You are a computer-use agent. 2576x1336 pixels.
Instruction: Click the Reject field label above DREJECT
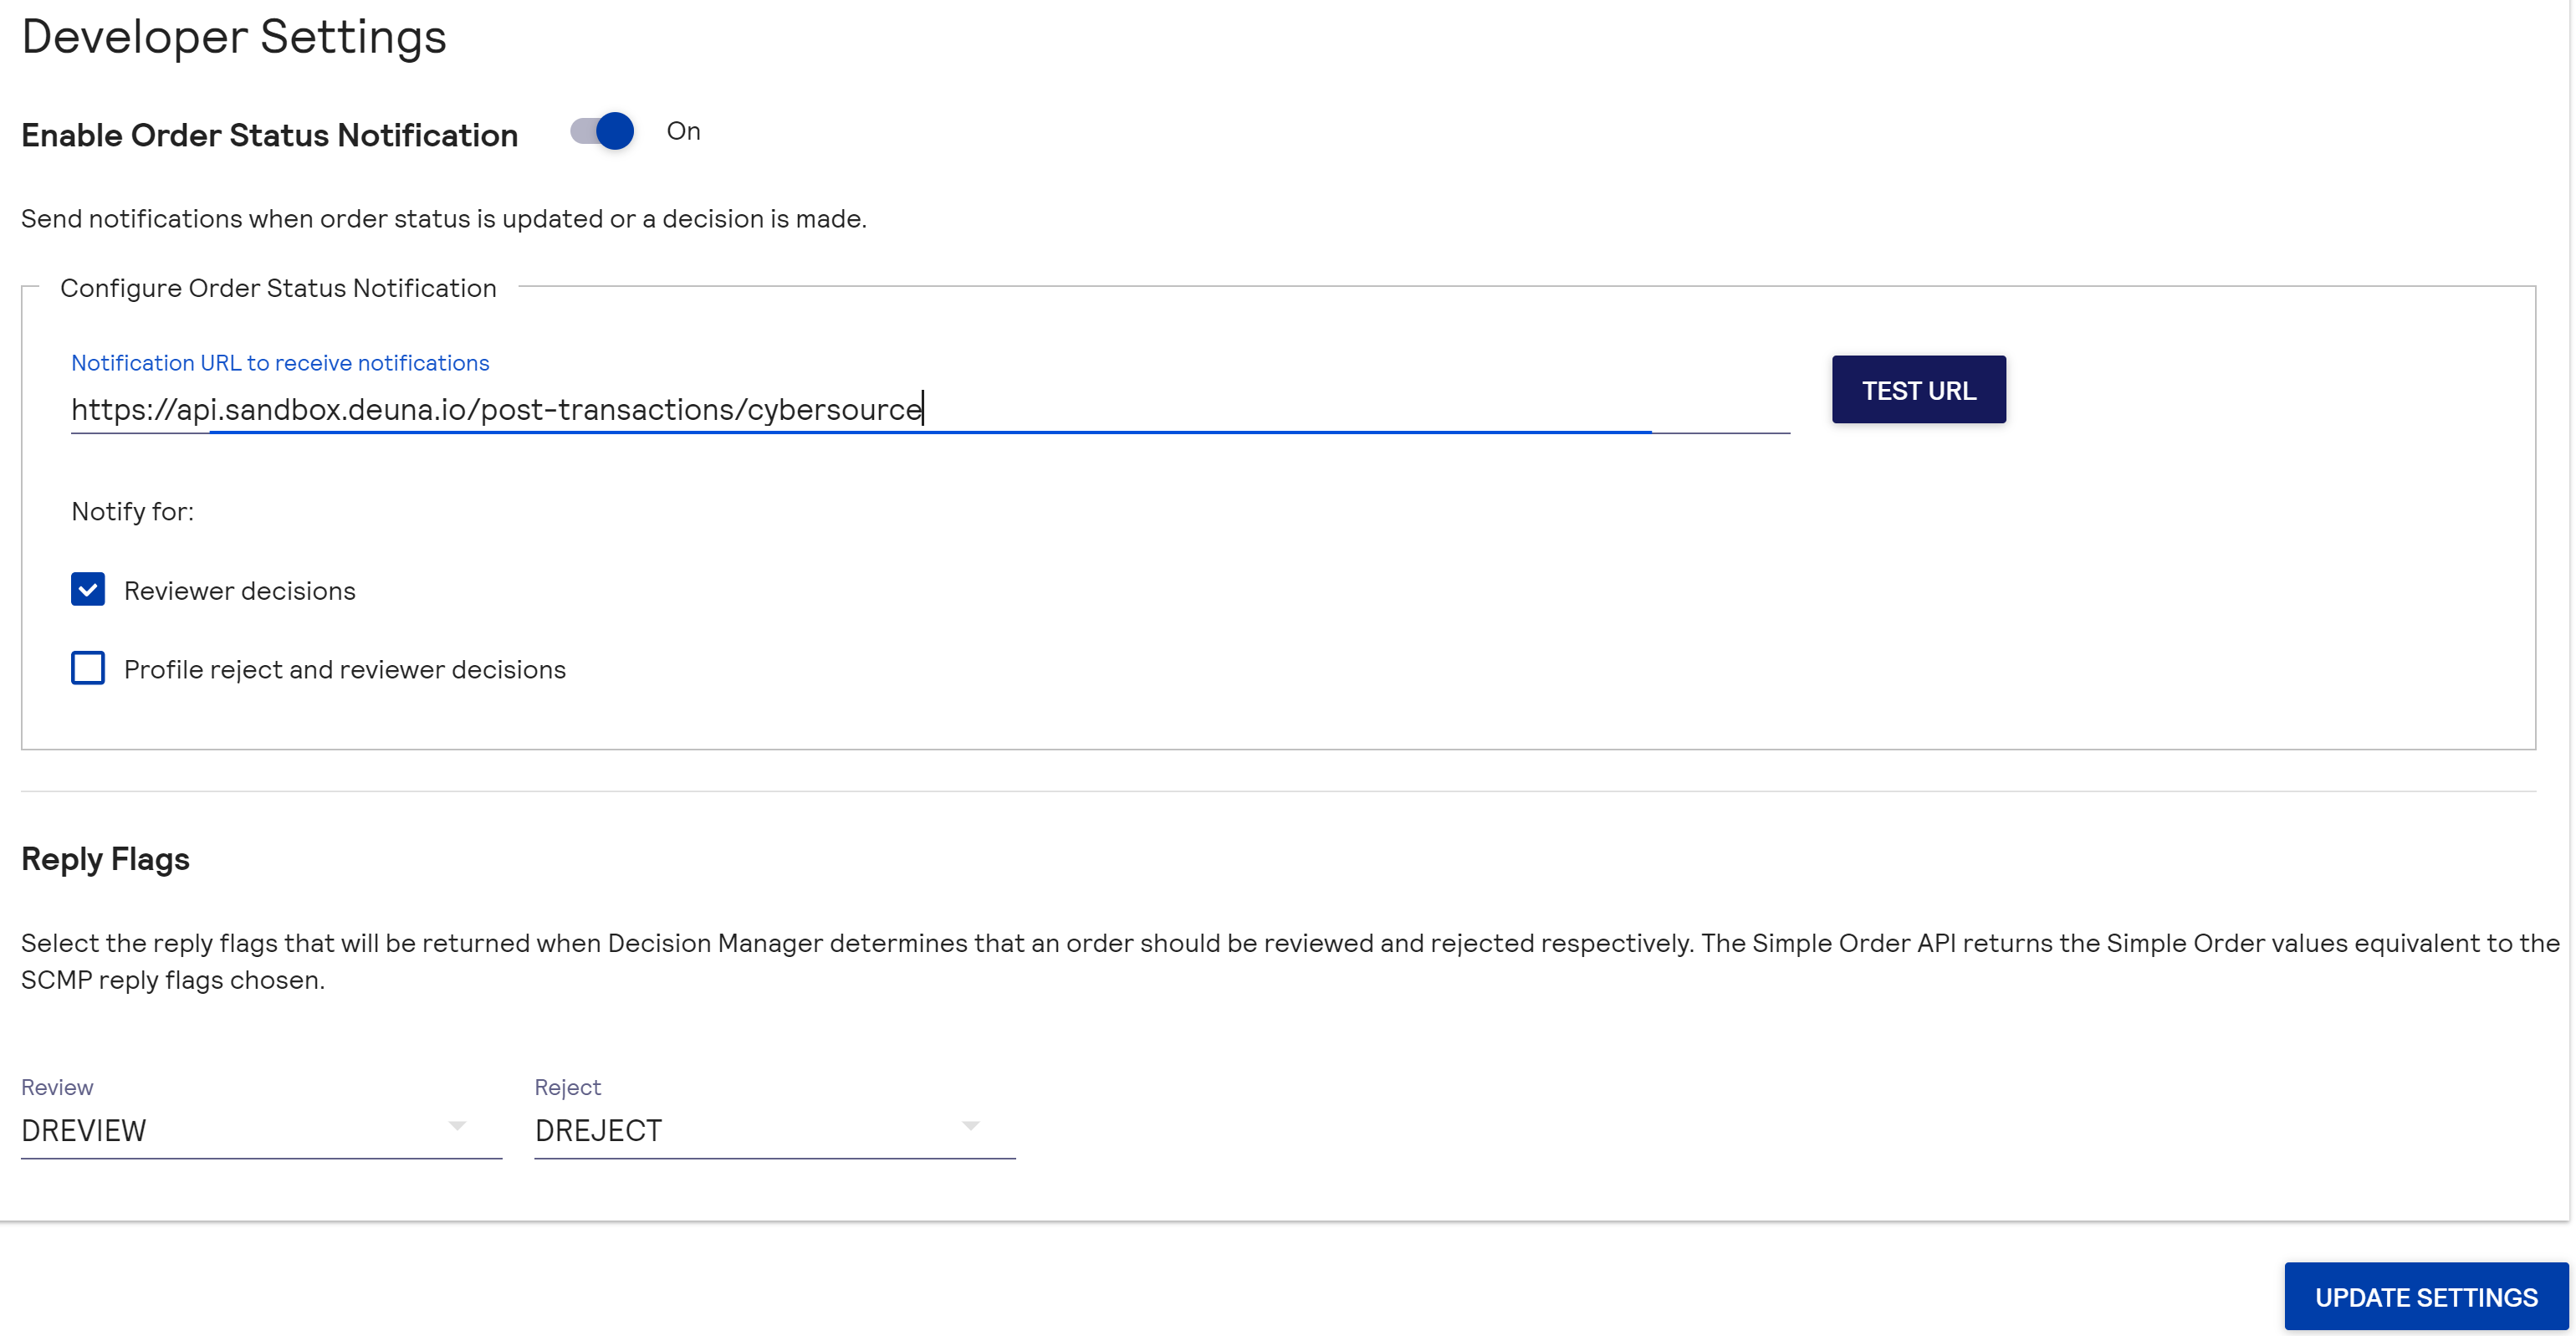click(x=567, y=1087)
